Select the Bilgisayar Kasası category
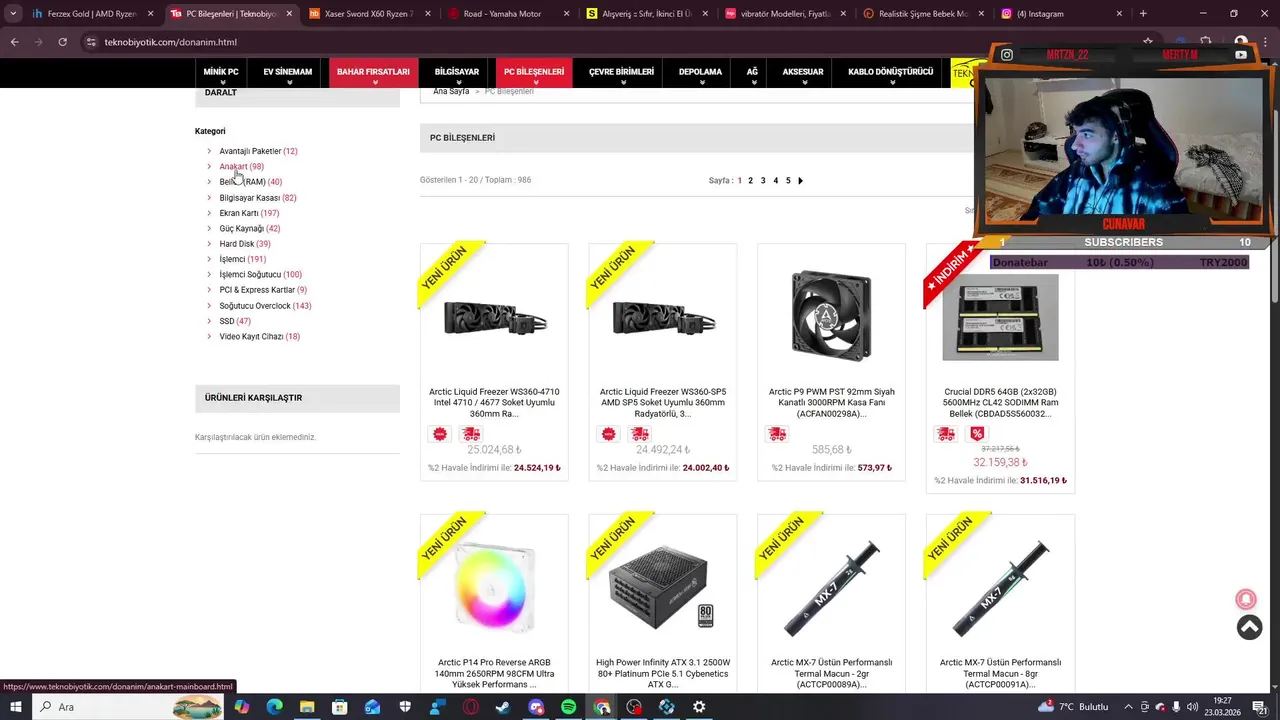Screen dimensions: 1280x720 coord(258,198)
